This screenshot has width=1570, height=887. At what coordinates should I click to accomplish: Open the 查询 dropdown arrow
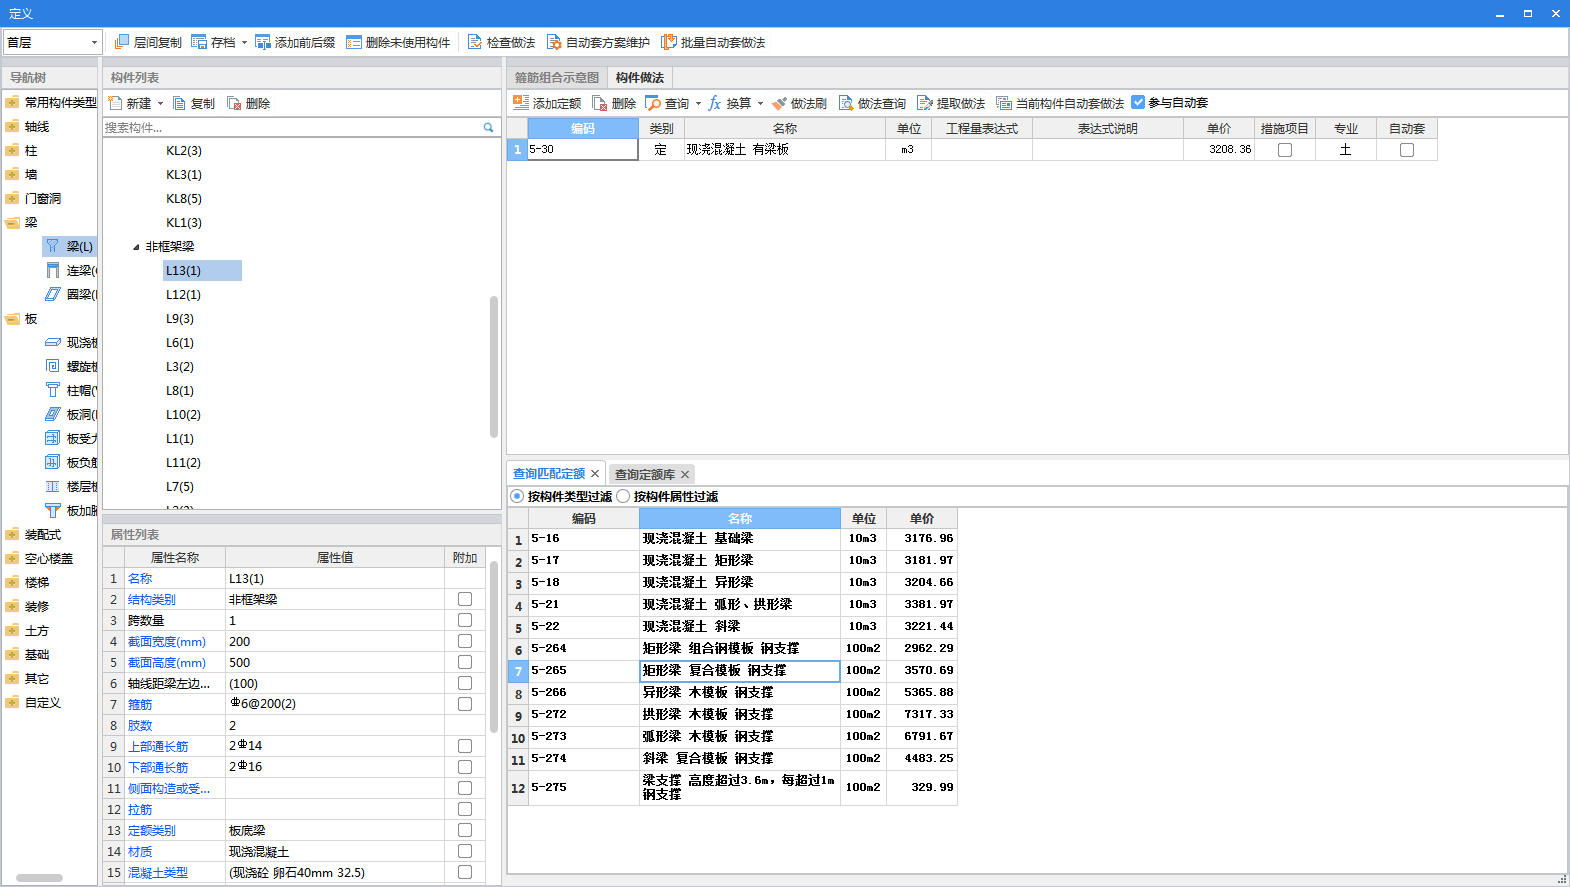click(x=698, y=104)
